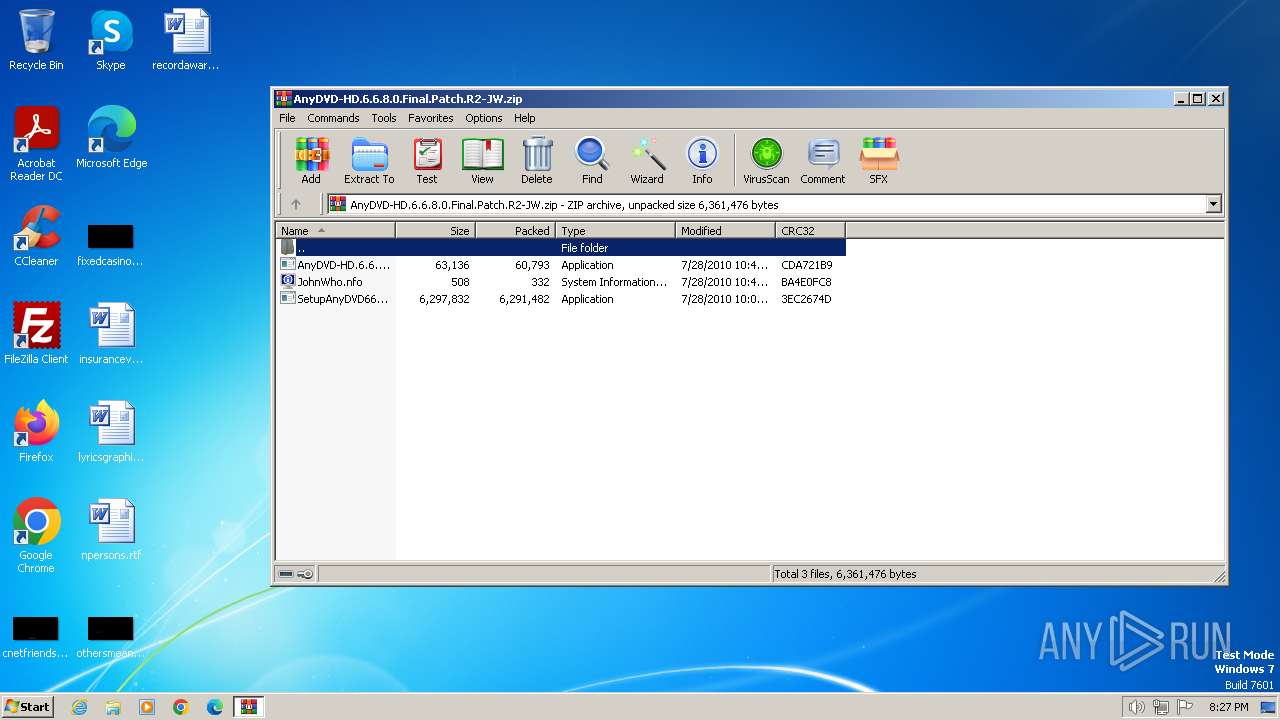
Task: Open the archive Comment tool
Action: click(823, 161)
